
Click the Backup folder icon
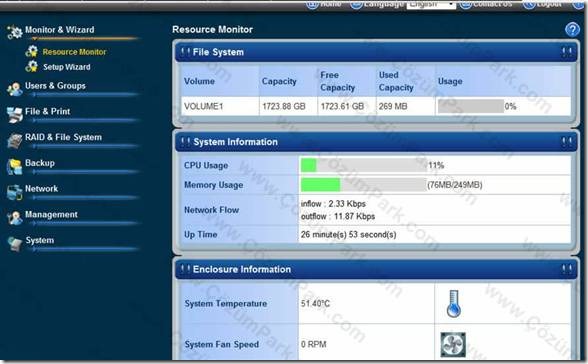[15, 166]
